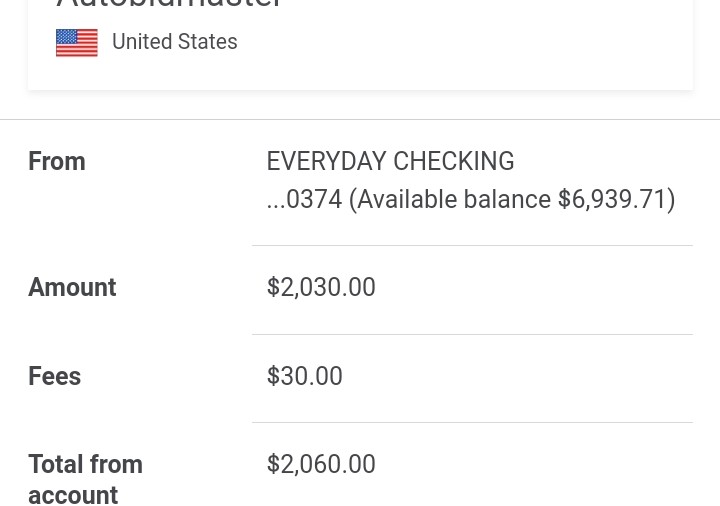
Task: Click the account number ending ...0374
Action: 305,200
